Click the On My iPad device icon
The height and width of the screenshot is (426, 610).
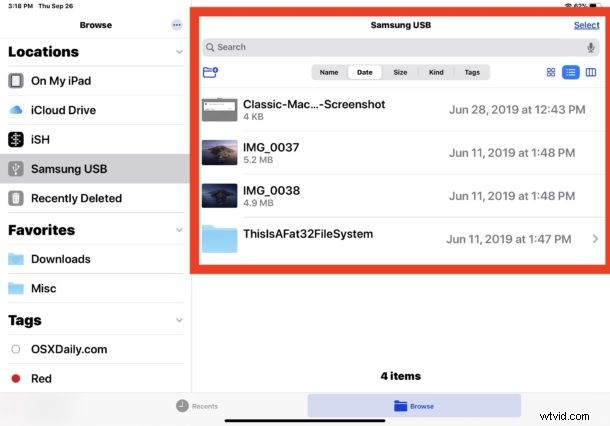coord(16,81)
